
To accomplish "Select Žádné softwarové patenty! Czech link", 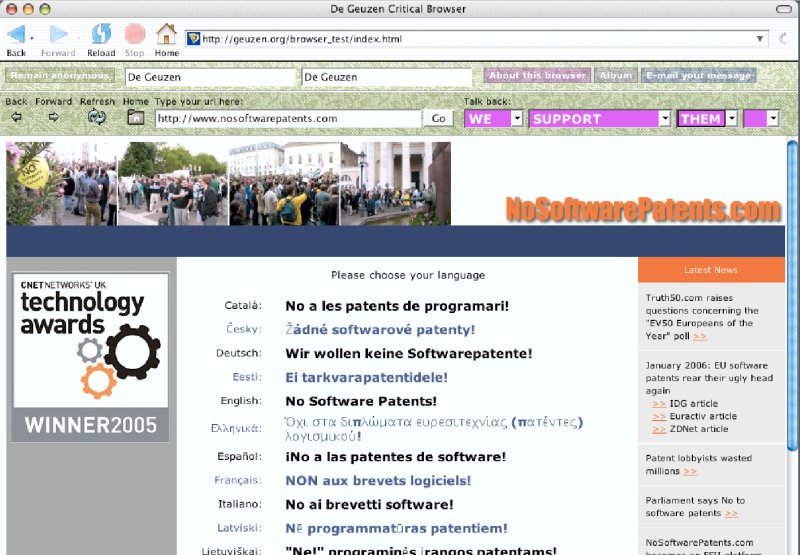I will click(x=380, y=330).
